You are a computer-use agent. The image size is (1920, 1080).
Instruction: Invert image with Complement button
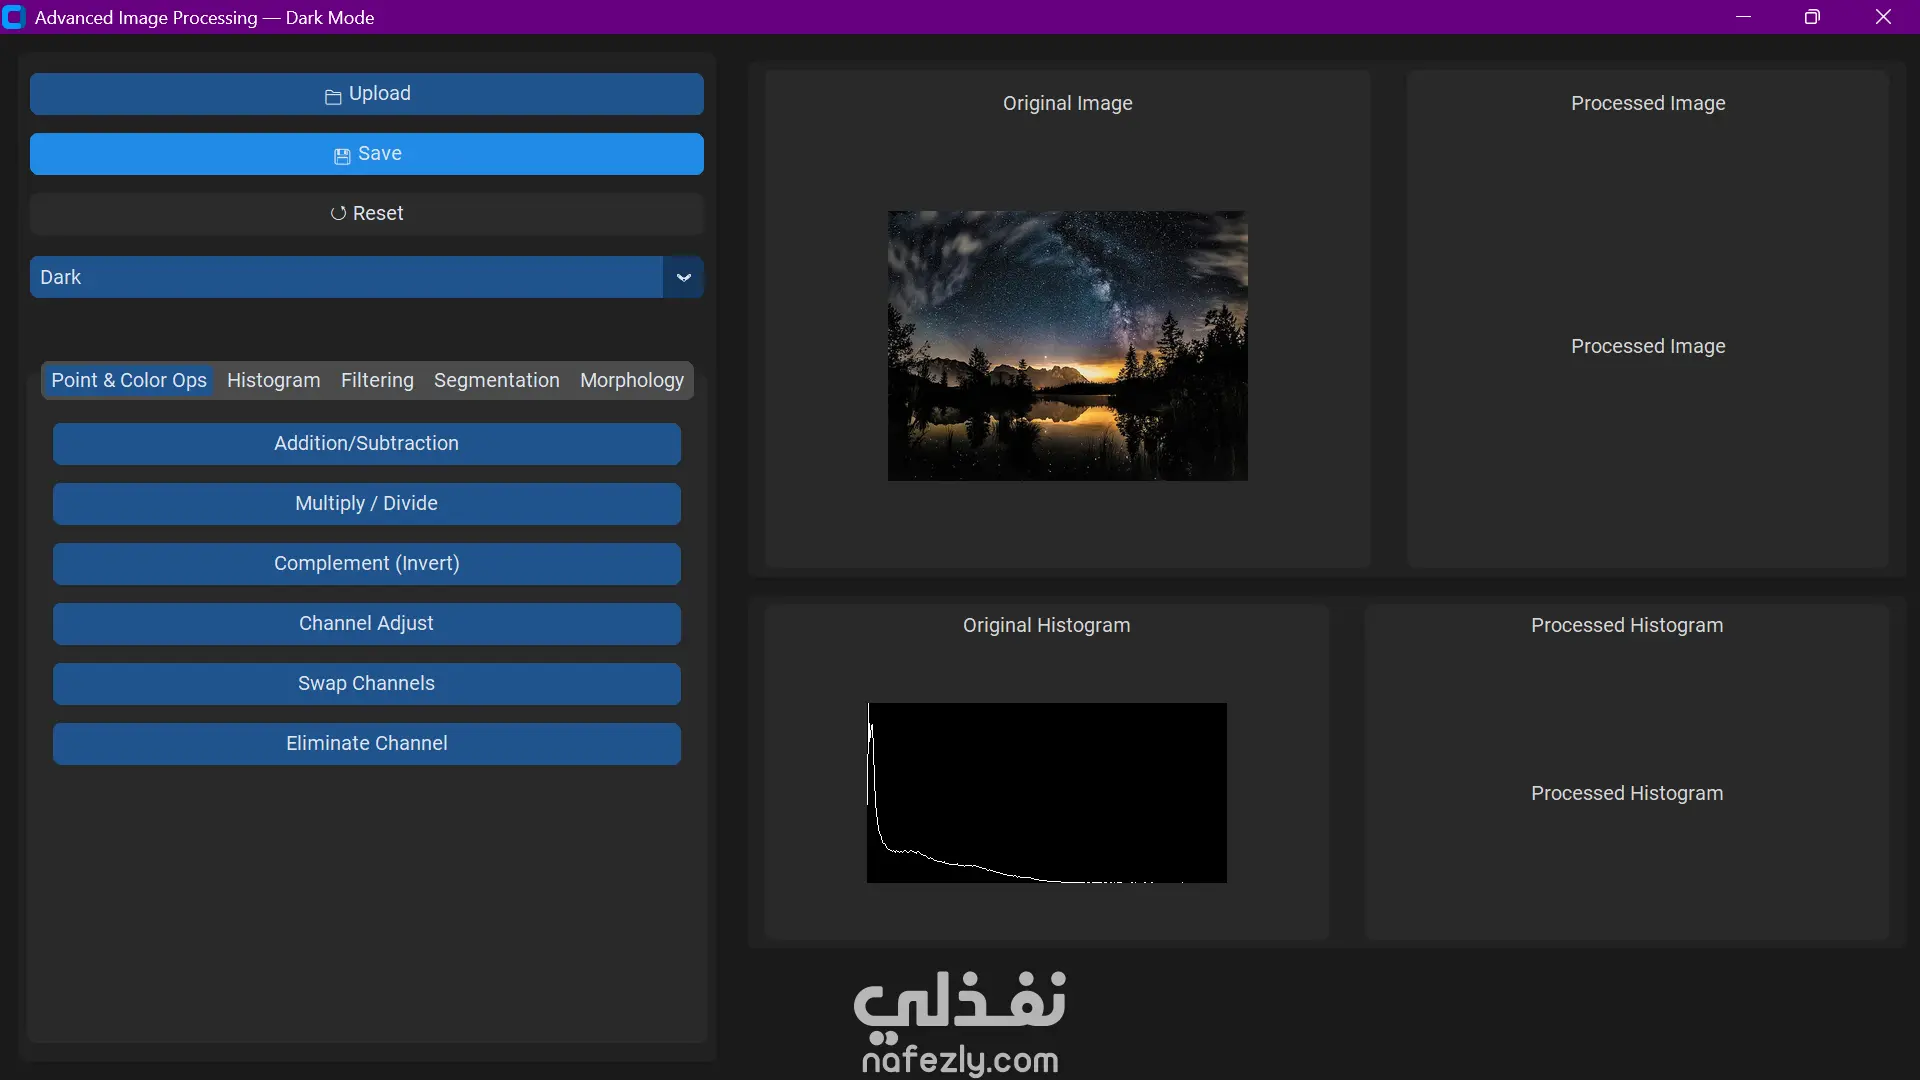[366, 563]
